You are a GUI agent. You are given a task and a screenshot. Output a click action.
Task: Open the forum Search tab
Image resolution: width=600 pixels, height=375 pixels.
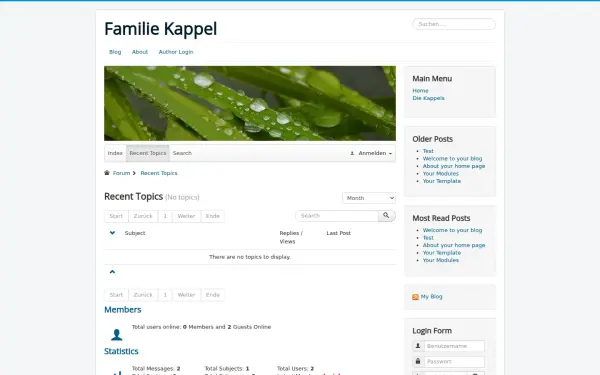[182, 153]
